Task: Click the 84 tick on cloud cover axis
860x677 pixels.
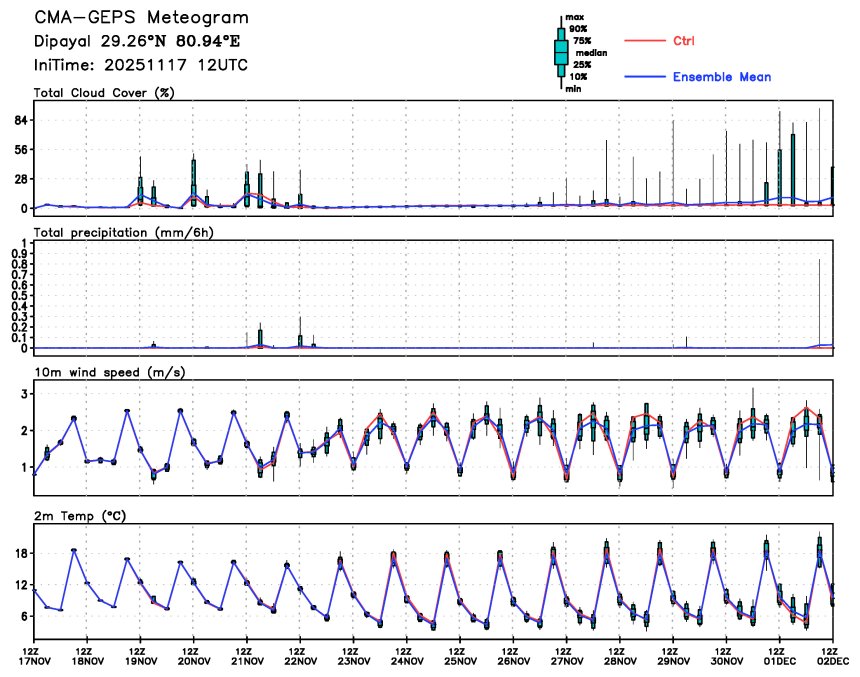Action: click(20, 120)
